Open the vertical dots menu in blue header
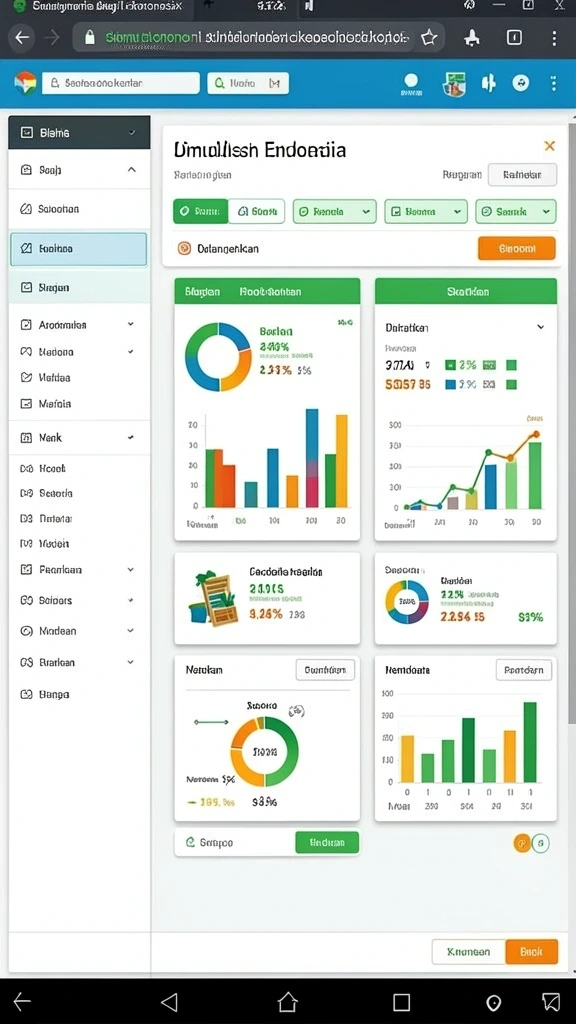This screenshot has width=576, height=1024. 554,83
